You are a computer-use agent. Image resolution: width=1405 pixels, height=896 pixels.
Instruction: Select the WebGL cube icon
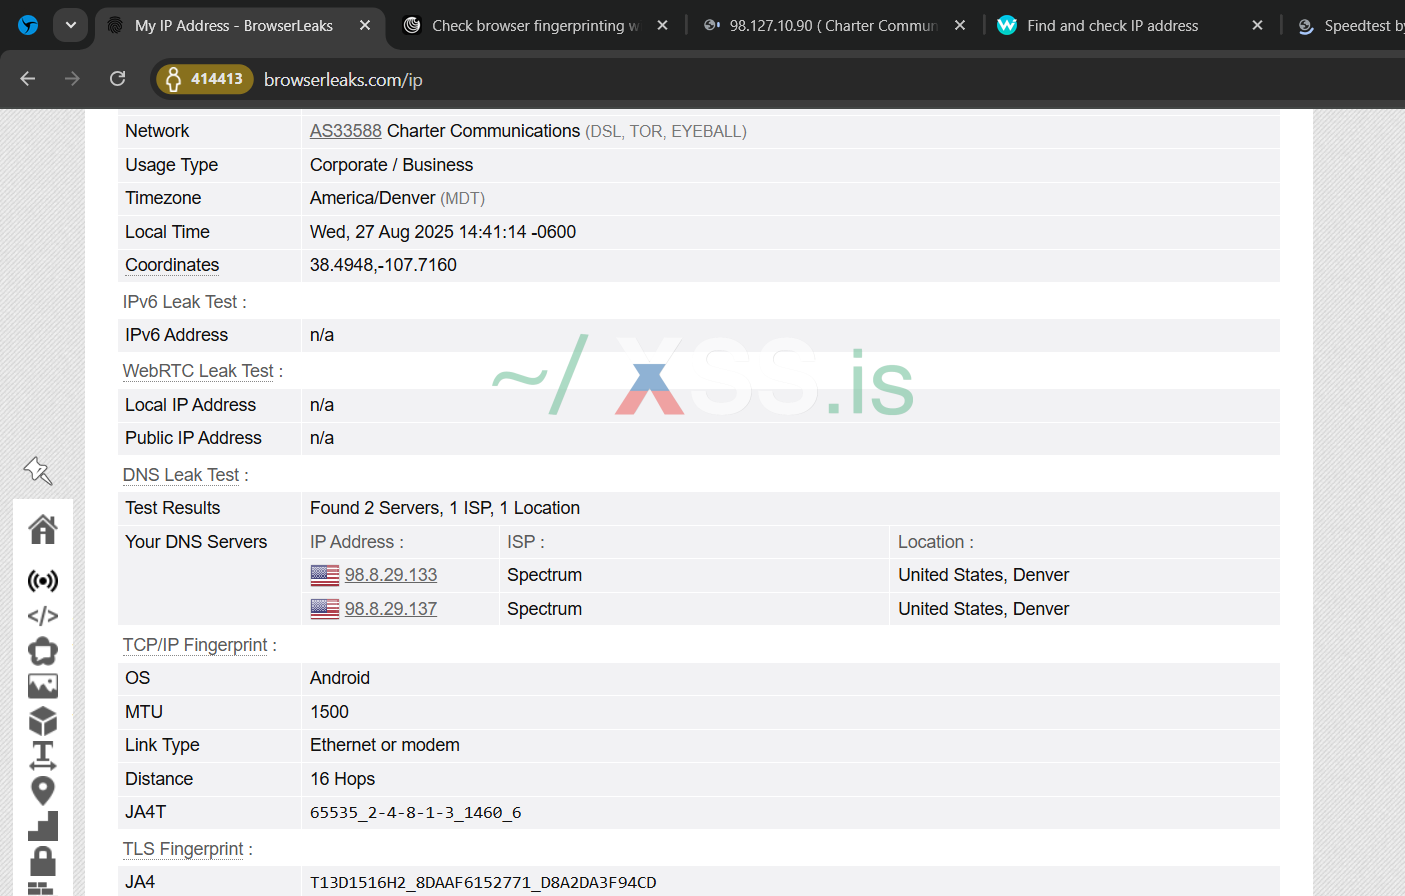(42, 721)
